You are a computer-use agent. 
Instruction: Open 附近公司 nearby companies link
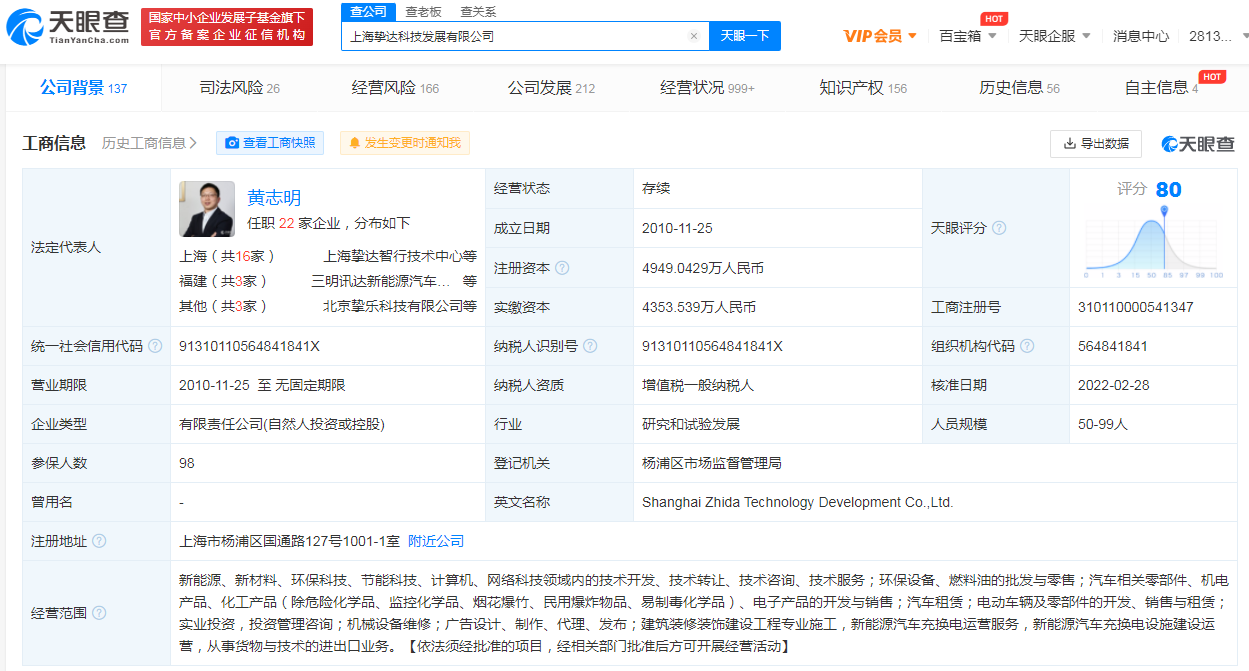pos(436,541)
